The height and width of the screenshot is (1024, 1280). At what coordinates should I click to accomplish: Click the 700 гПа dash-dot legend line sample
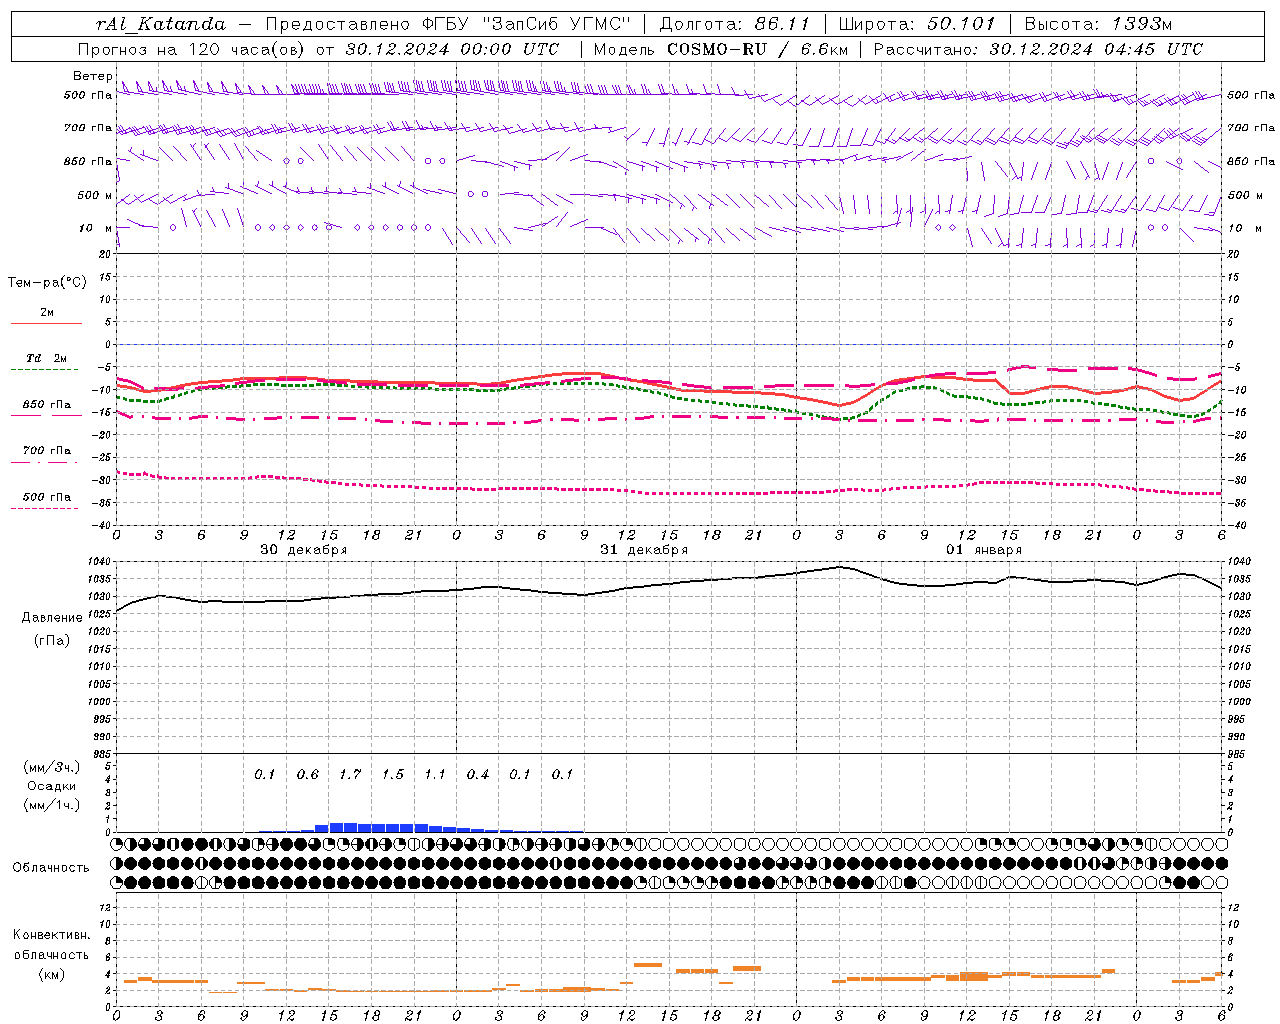coord(45,462)
